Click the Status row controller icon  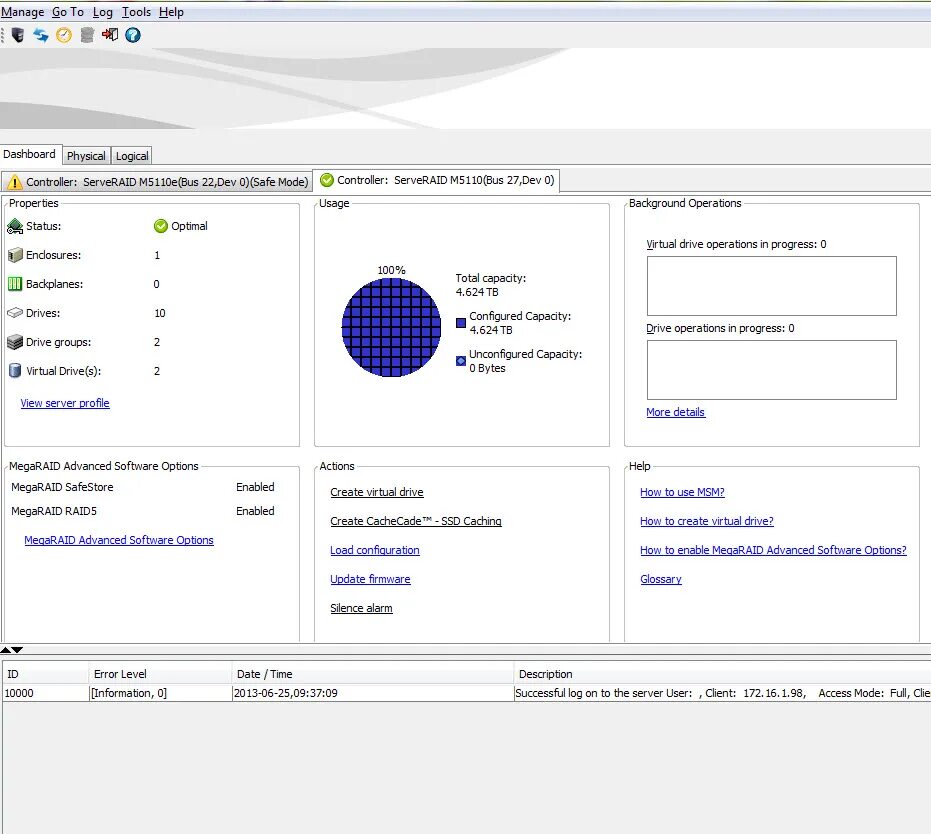coord(15,226)
